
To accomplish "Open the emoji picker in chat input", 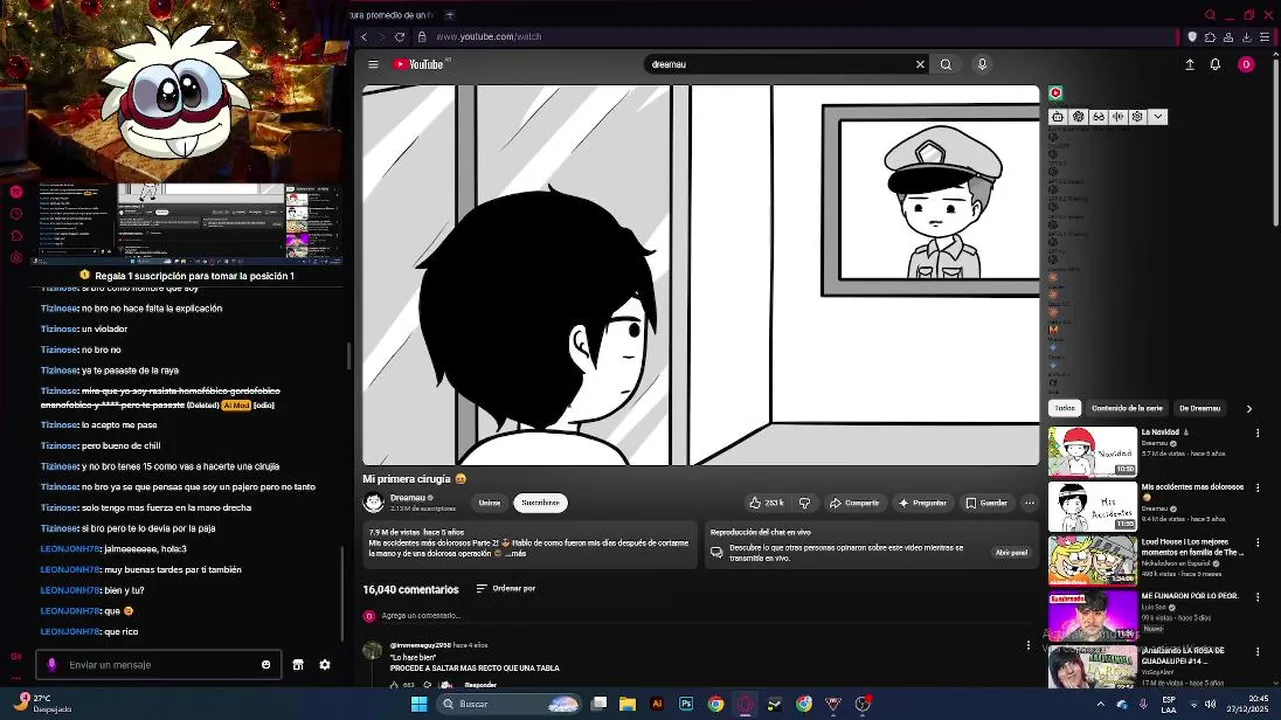I will (x=266, y=665).
